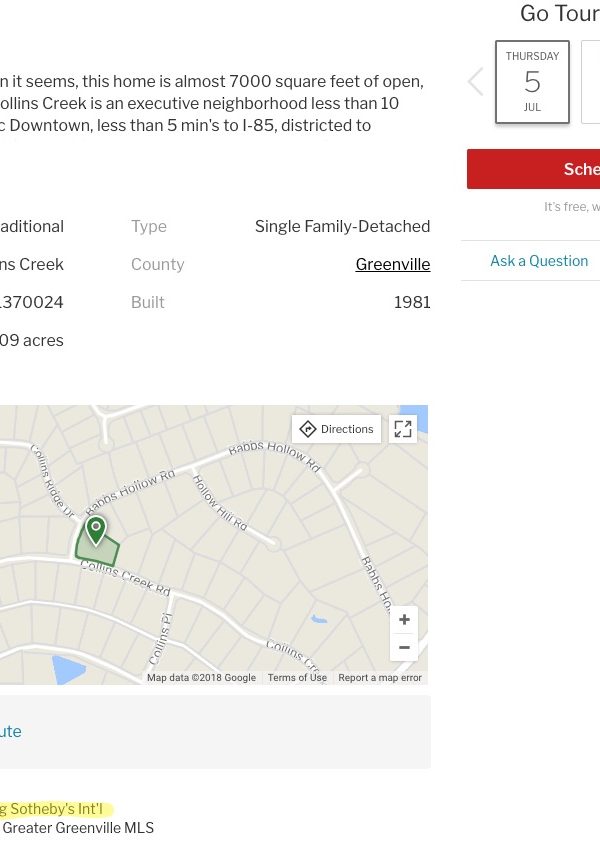Click Report a map error link
The width and height of the screenshot is (600, 843).
pos(380,677)
